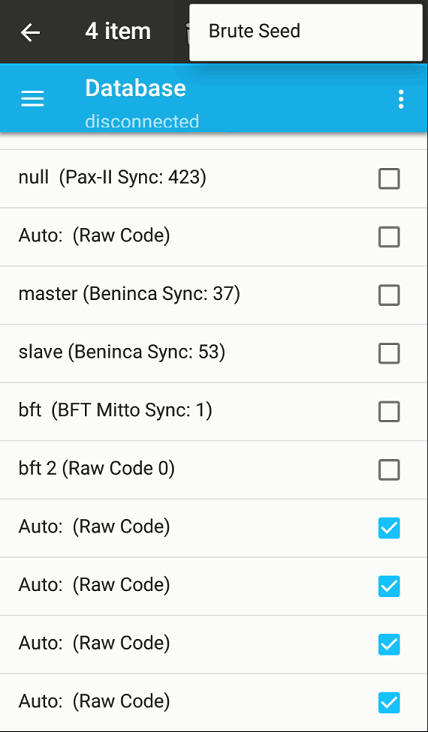428x732 pixels.
Task: Click the 4 item selection counter
Action: pyautogui.click(x=118, y=31)
